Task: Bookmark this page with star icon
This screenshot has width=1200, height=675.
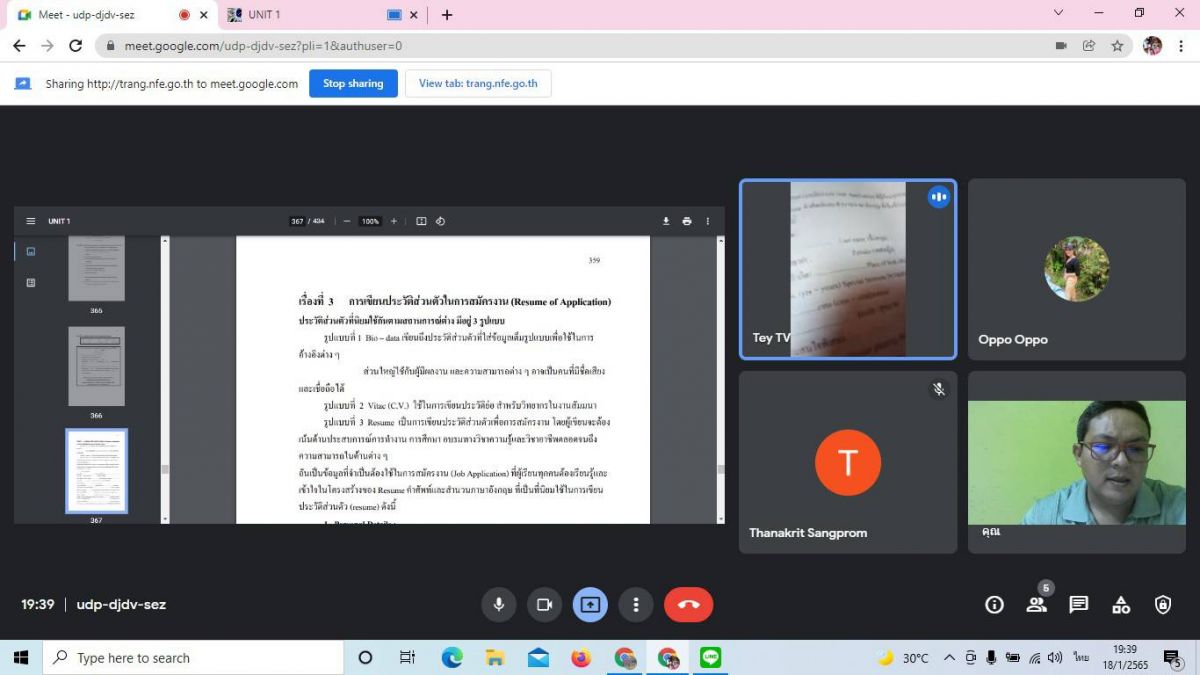Action: coord(1117,46)
